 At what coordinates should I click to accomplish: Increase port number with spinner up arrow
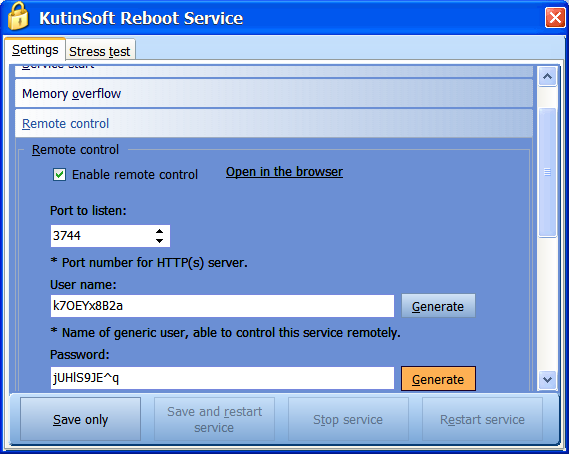click(x=159, y=231)
